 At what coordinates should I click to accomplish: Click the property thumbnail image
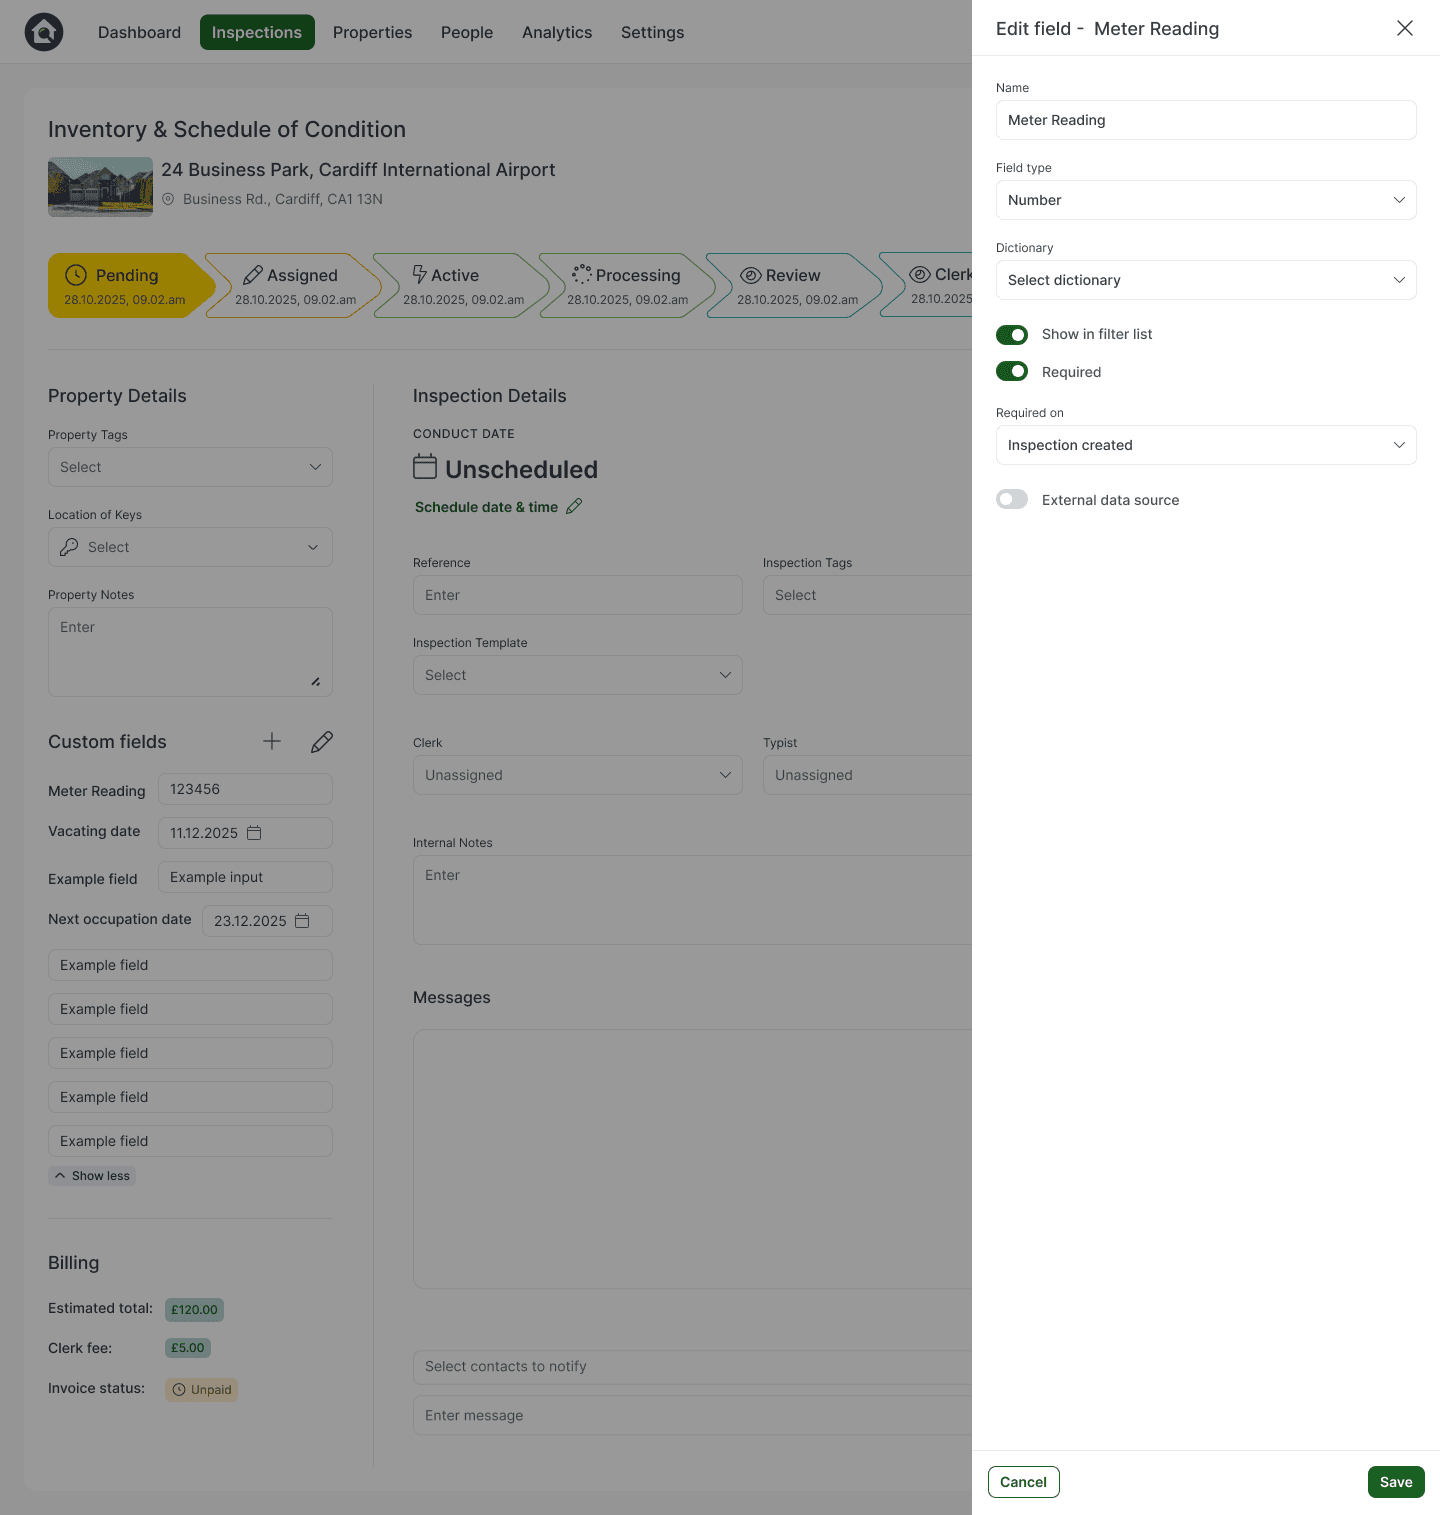[x=100, y=187]
